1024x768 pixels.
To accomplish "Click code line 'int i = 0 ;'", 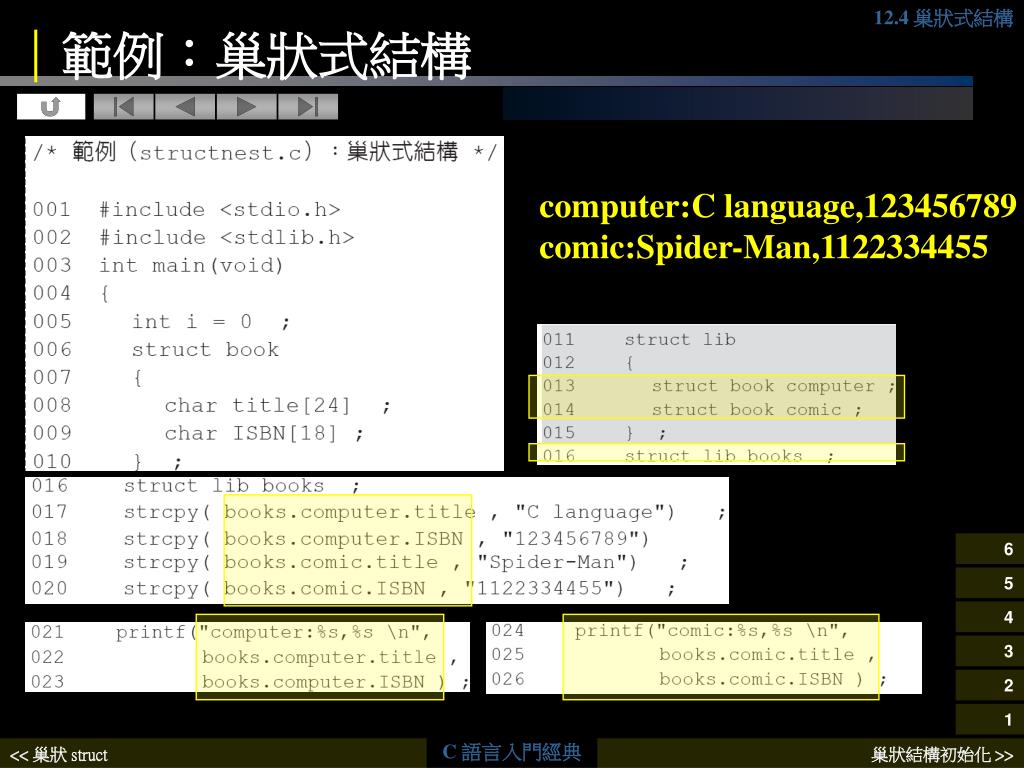I will (x=211, y=322).
